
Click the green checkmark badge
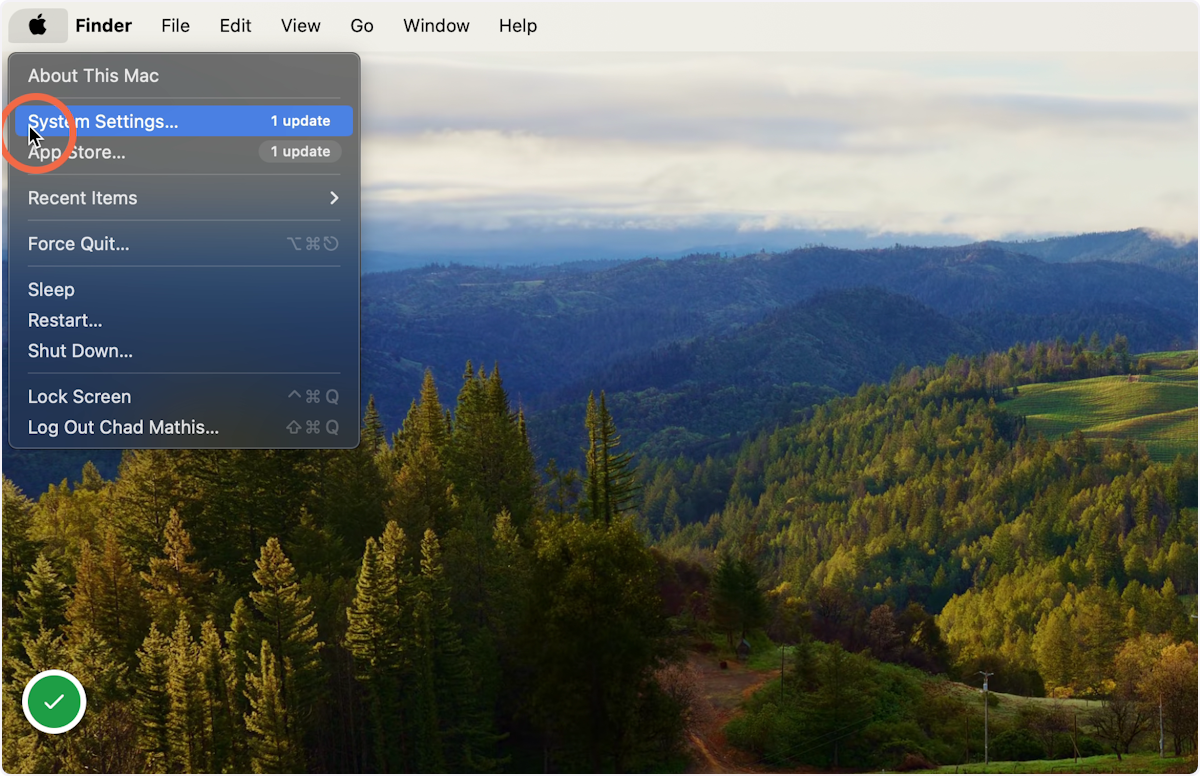click(53, 701)
